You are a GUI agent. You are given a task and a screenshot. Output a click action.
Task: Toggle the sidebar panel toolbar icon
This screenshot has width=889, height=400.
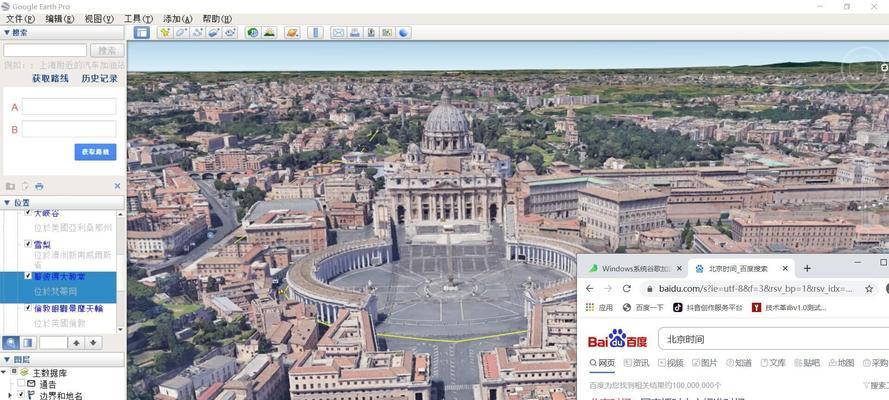[142, 33]
